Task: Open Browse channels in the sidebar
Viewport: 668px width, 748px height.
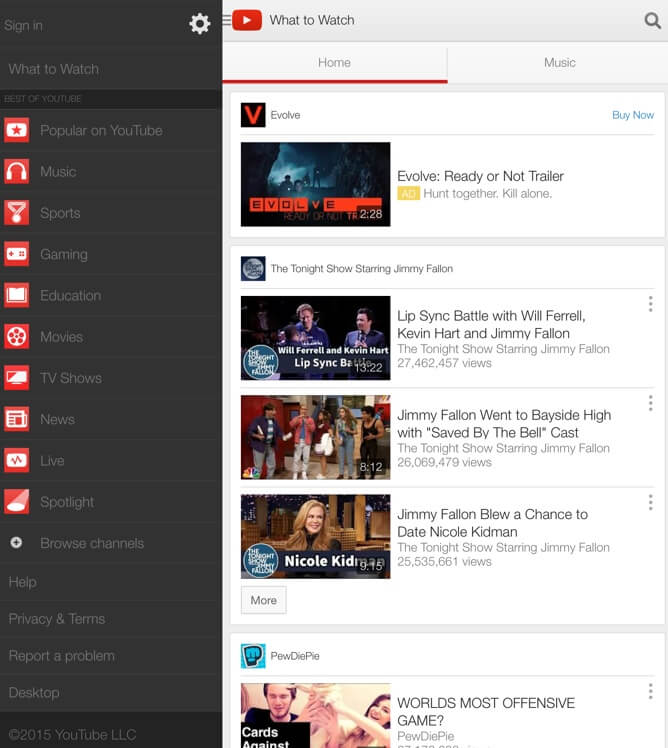Action: pos(91,543)
